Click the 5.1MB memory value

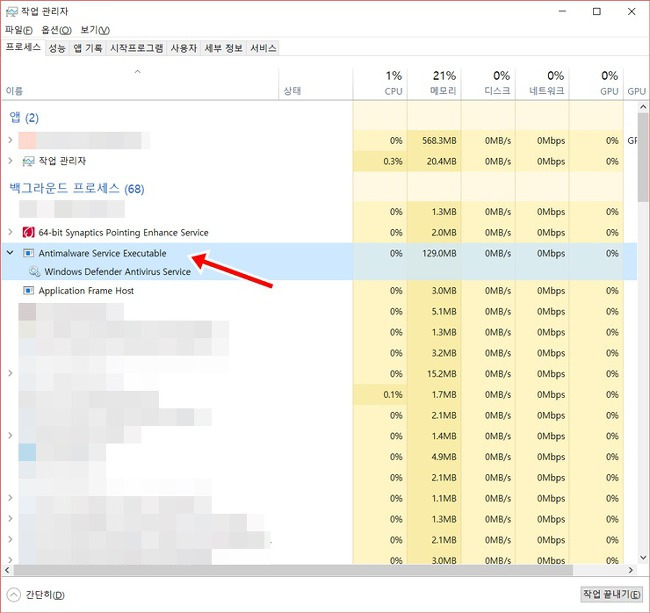(x=444, y=311)
